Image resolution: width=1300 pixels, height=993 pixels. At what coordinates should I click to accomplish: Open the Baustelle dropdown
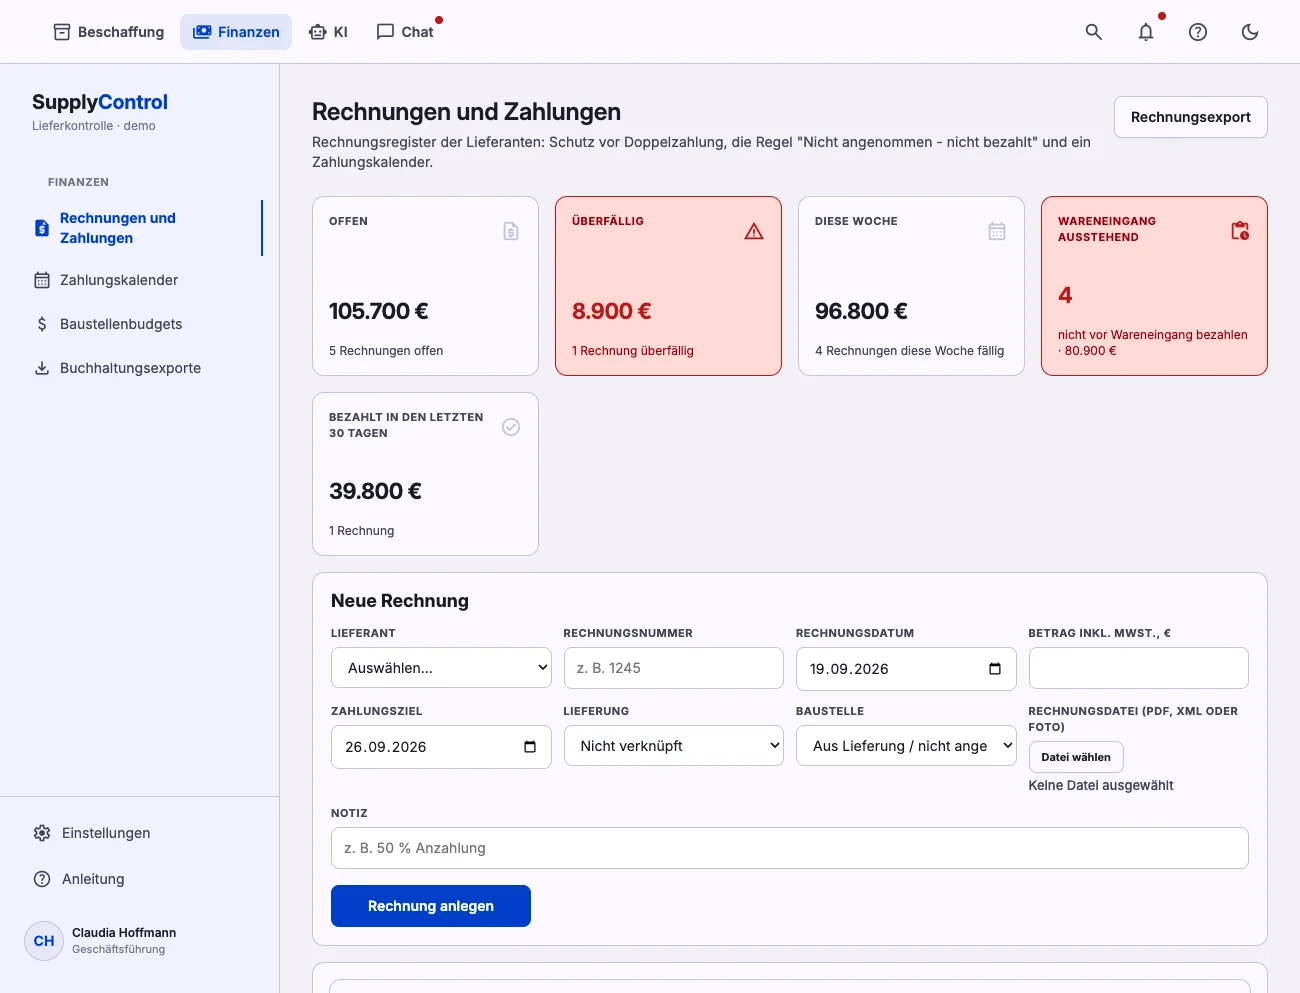[906, 746]
